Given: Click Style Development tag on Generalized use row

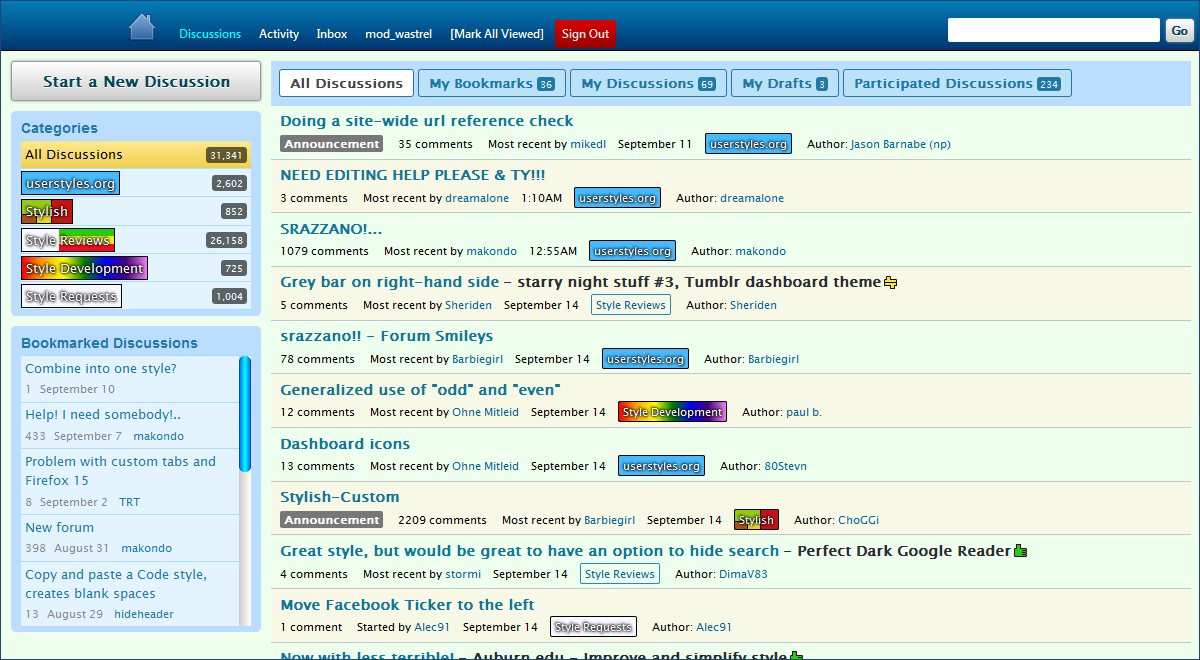Looking at the screenshot, I should [672, 412].
